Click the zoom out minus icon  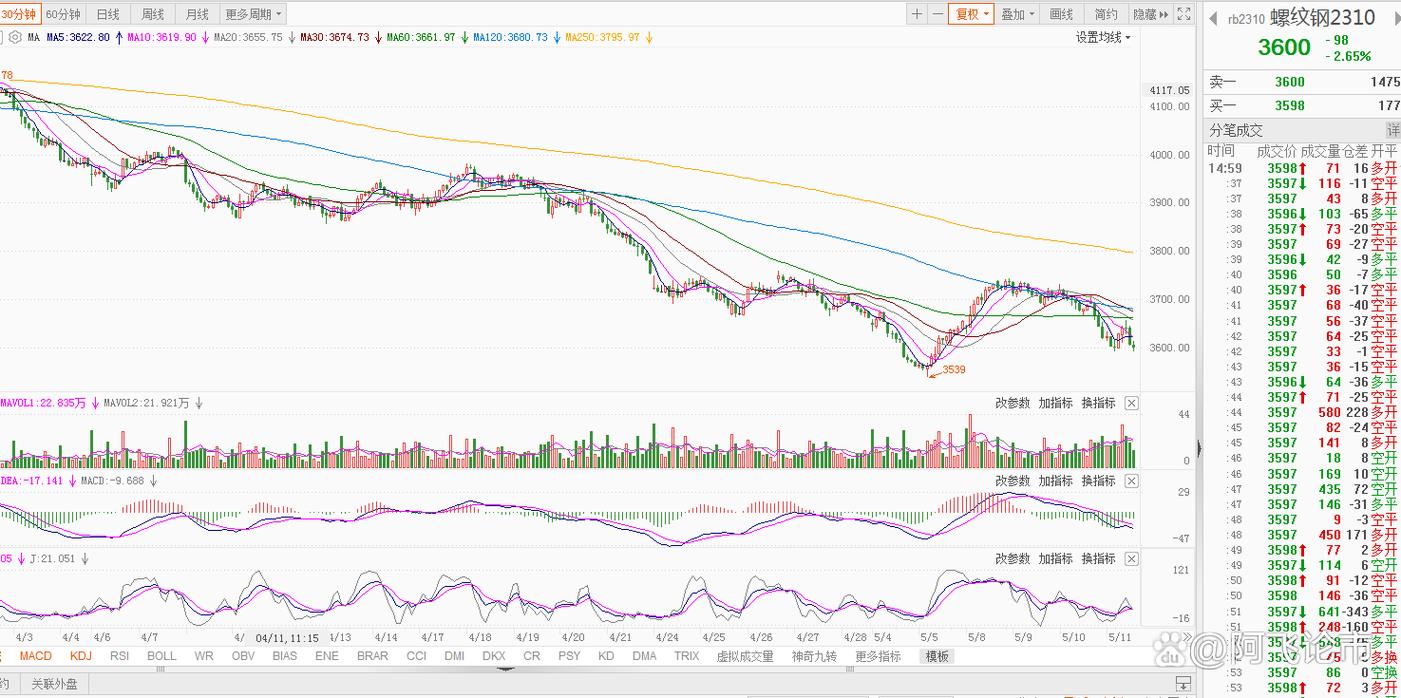[x=937, y=14]
